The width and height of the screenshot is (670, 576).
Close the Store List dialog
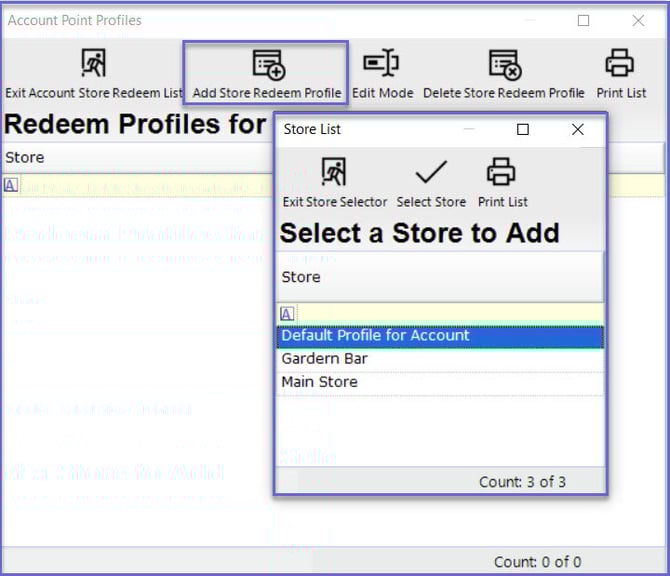pos(577,129)
